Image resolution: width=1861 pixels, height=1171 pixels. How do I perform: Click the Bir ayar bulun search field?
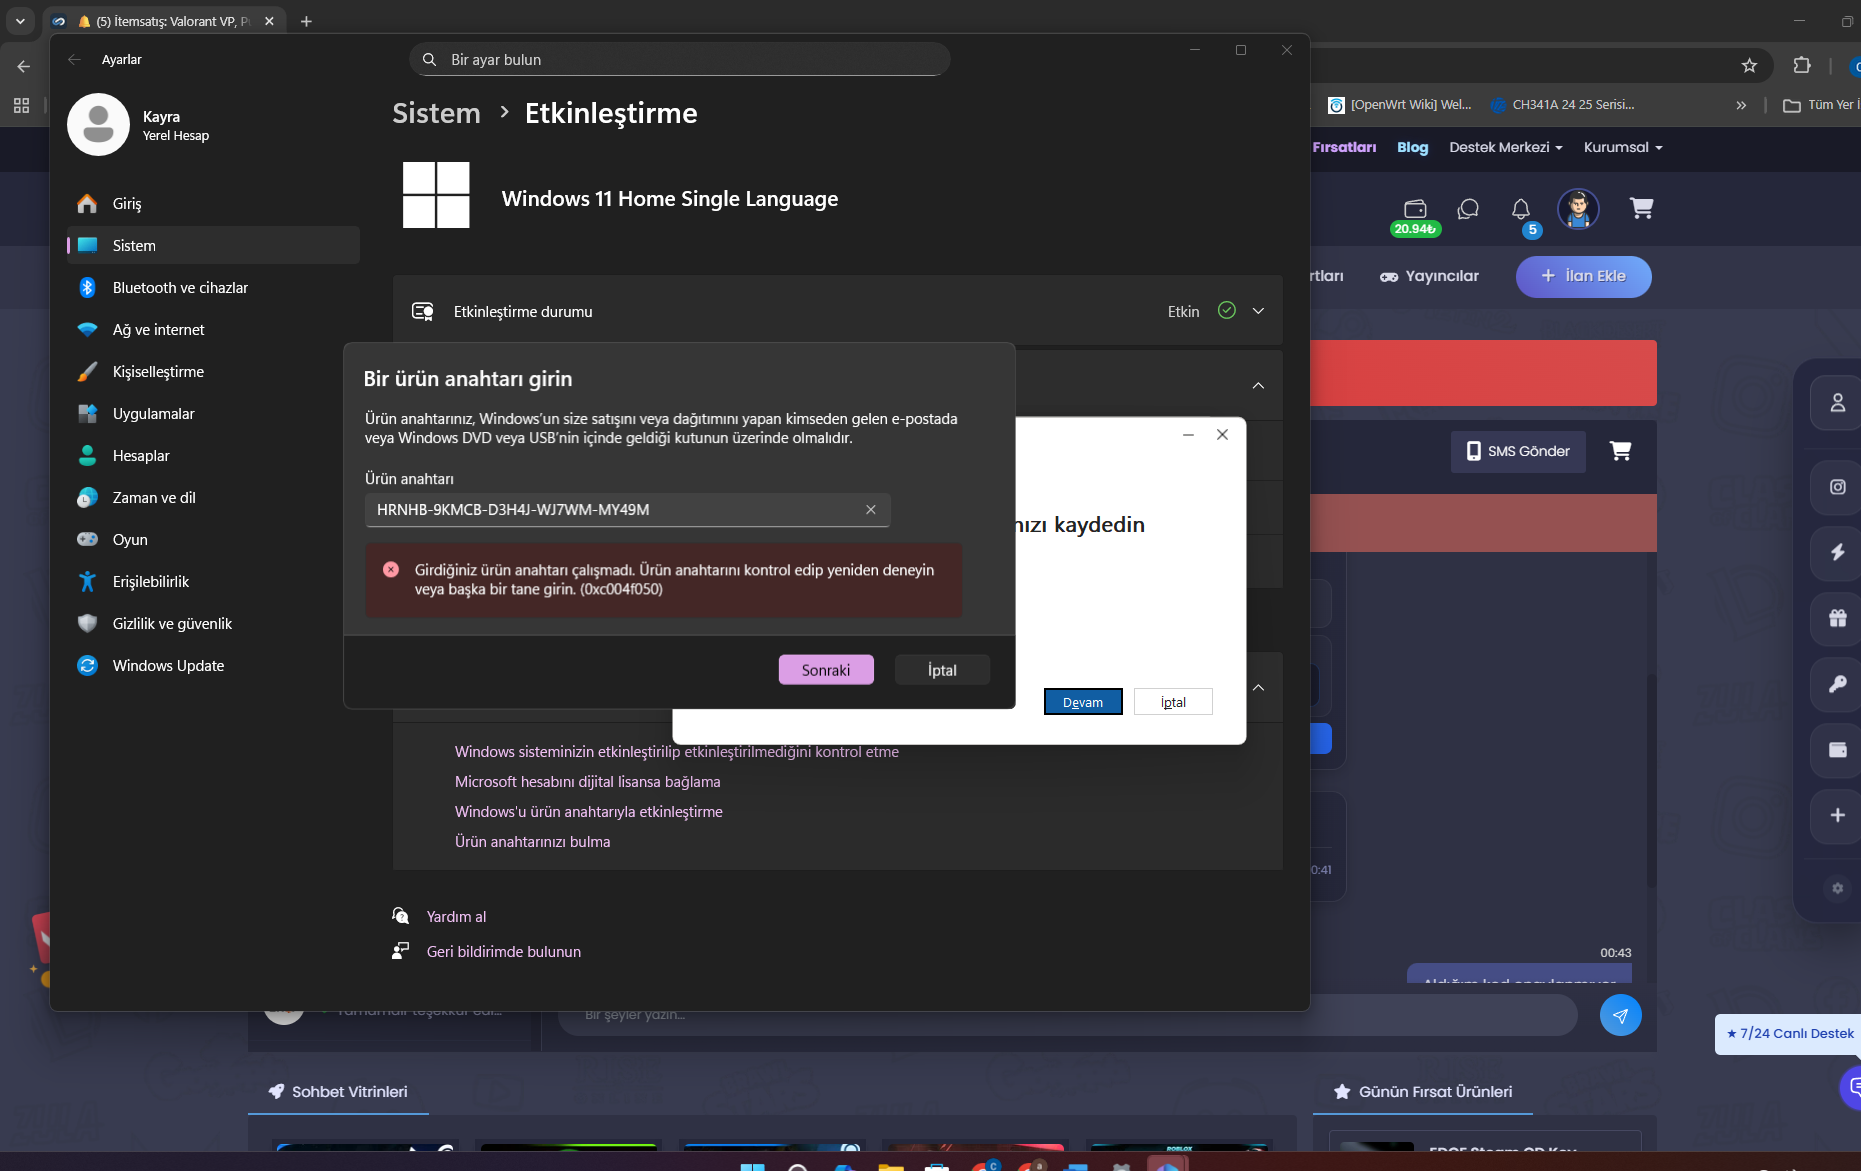coord(680,60)
